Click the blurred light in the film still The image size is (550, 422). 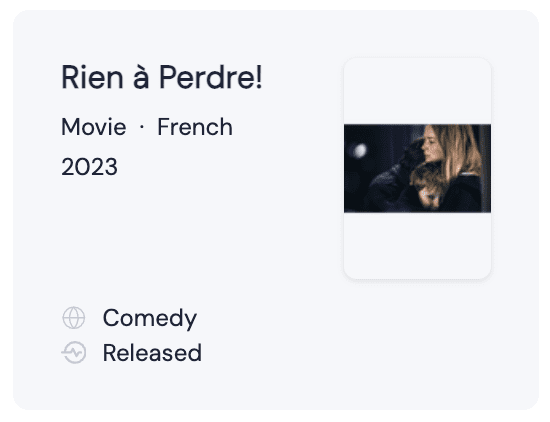pos(359,150)
